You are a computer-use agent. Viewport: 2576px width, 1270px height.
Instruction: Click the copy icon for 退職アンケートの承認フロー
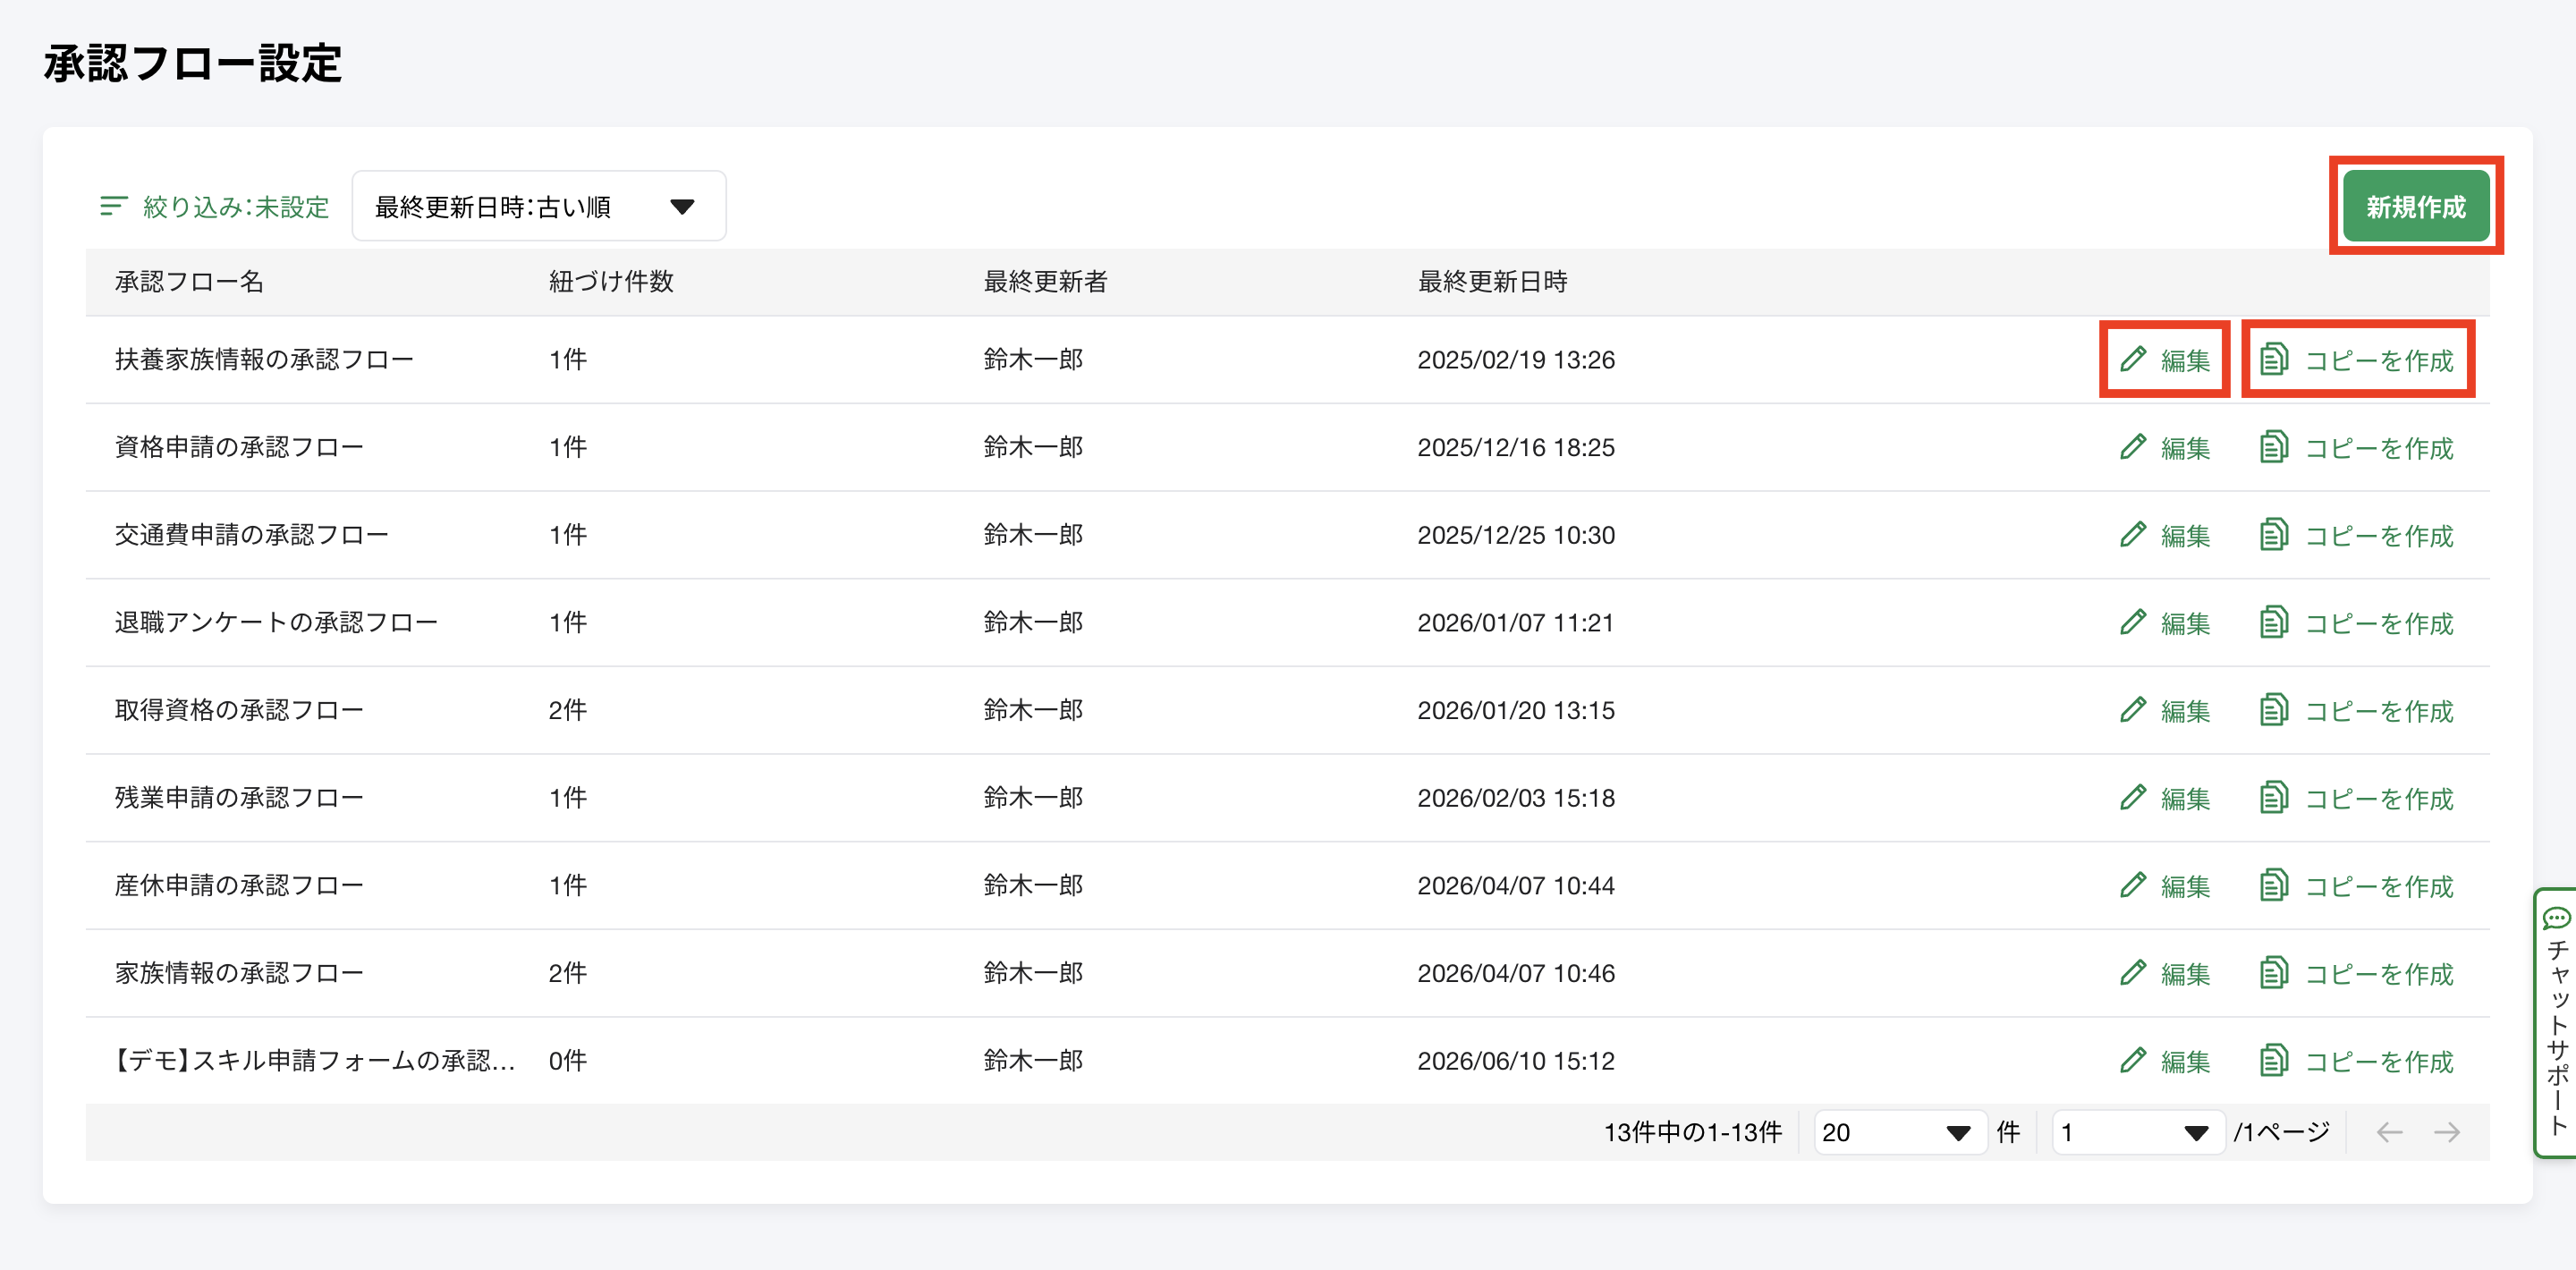[2274, 622]
